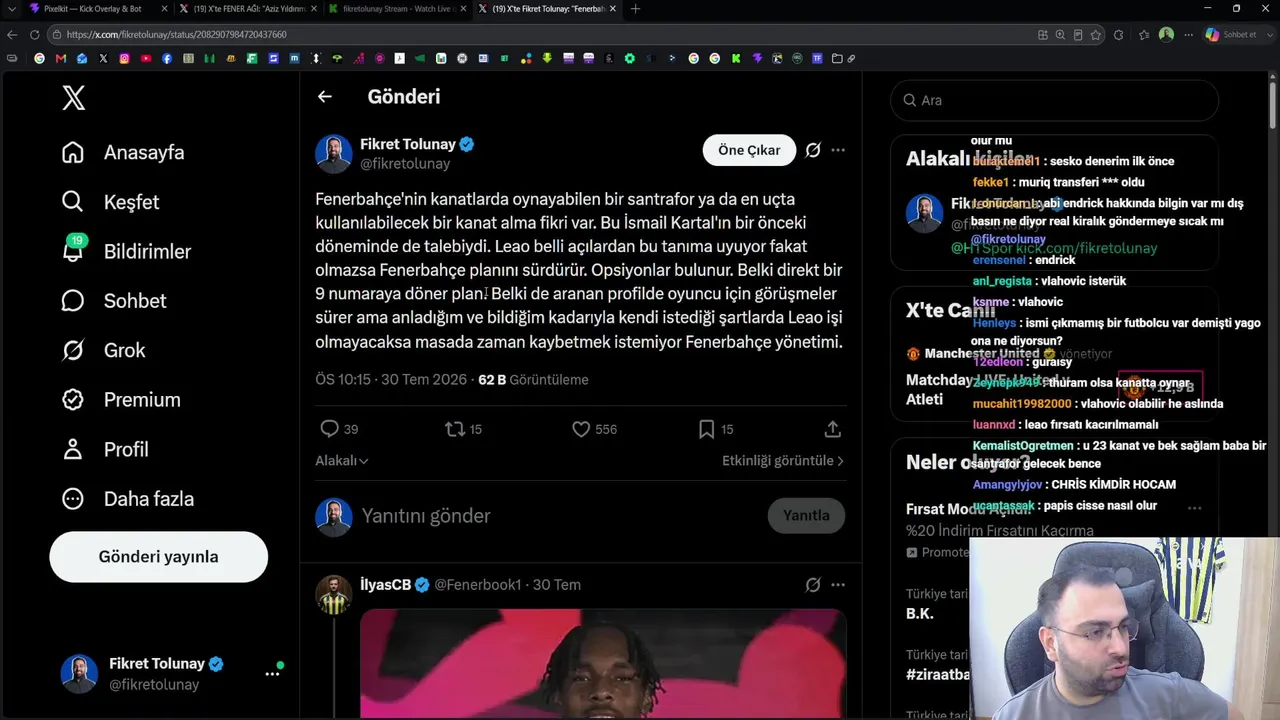Open Premium verified badge icon
1280x720 pixels.
click(x=73, y=400)
